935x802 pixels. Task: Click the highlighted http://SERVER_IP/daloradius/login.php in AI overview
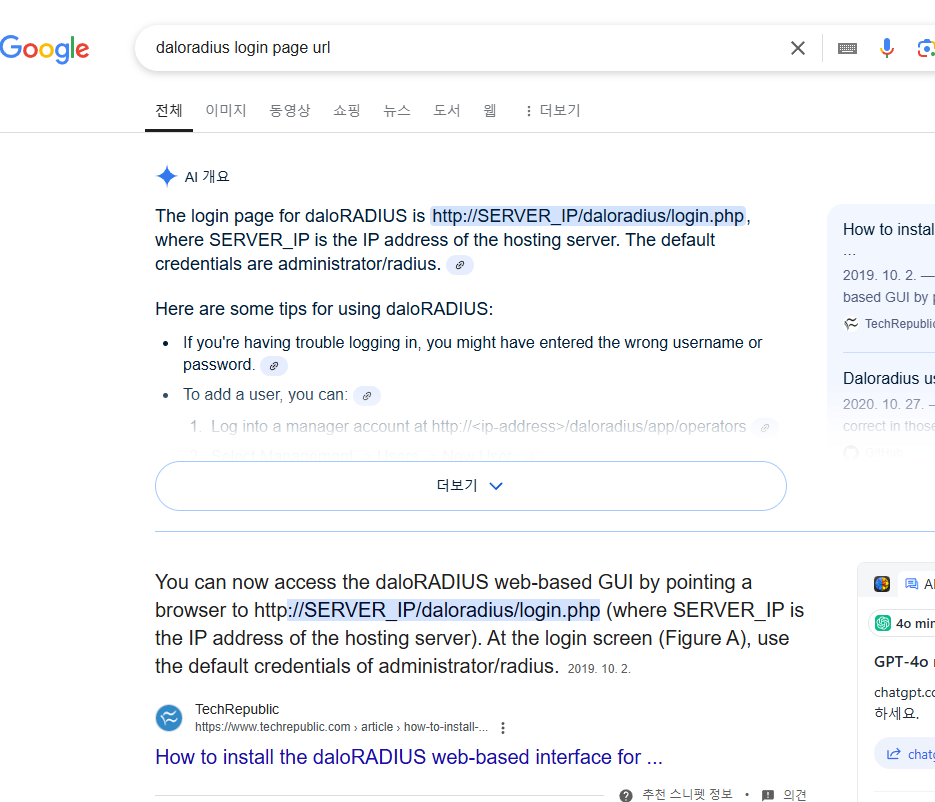tap(588, 216)
